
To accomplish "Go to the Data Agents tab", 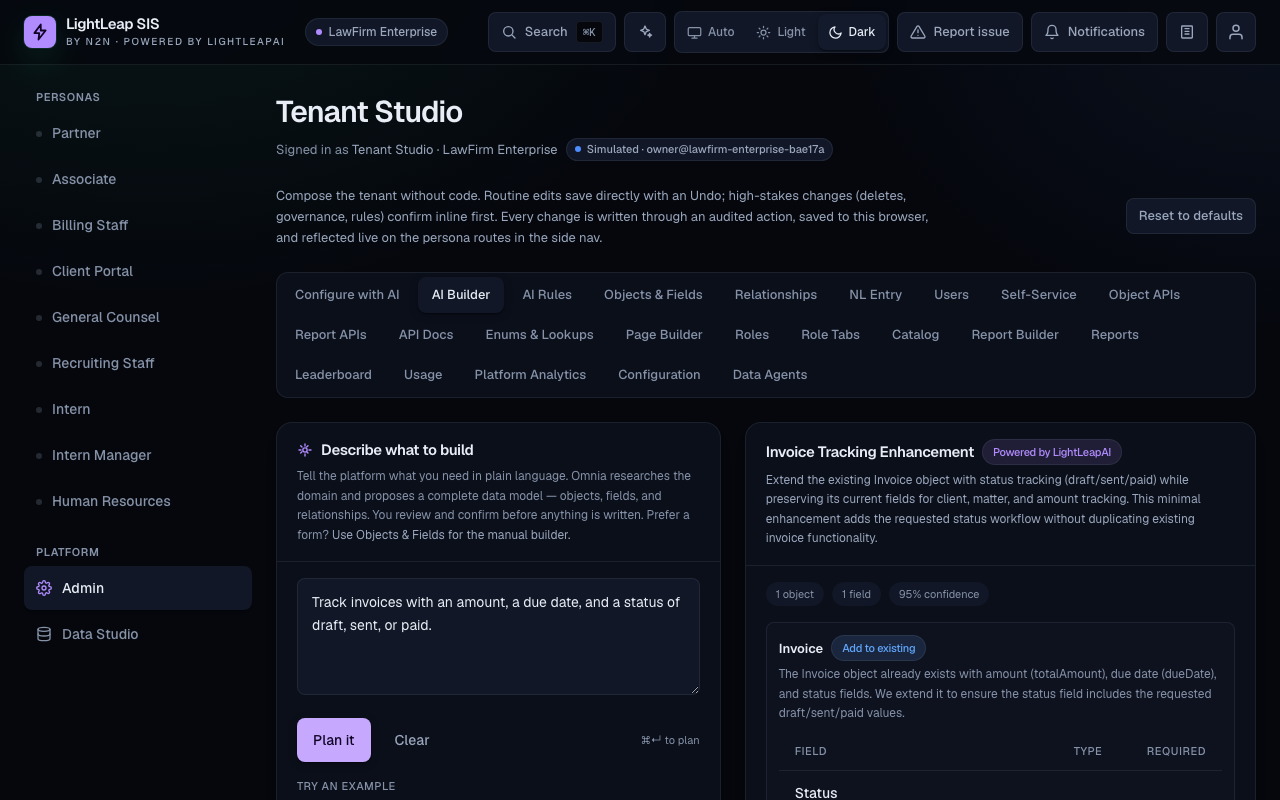I will (x=770, y=375).
